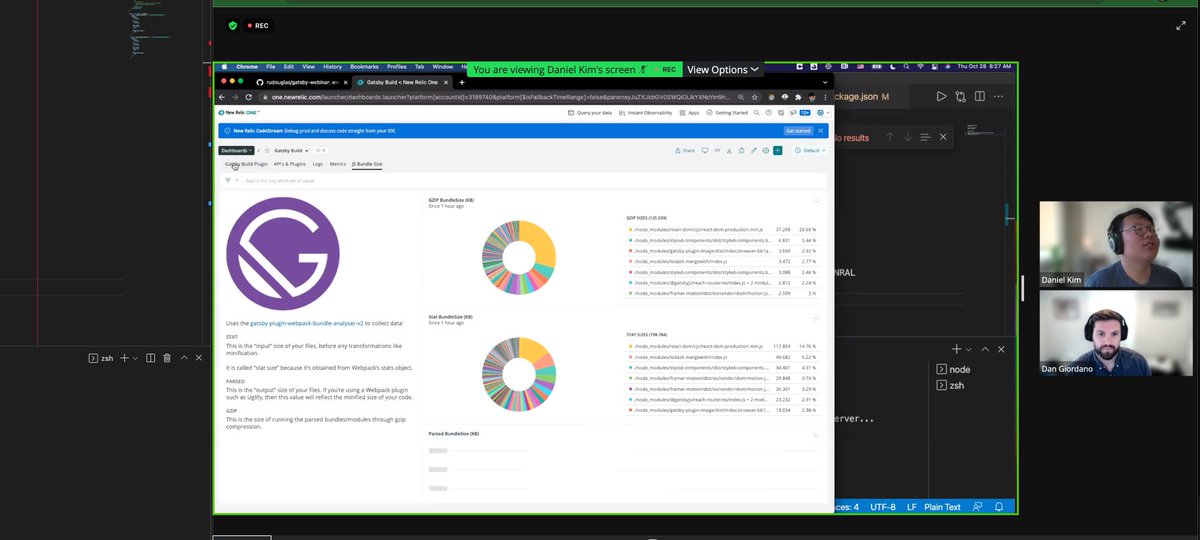Dismiss the CodeStream banner
This screenshot has height=540, width=1200.
[821, 131]
